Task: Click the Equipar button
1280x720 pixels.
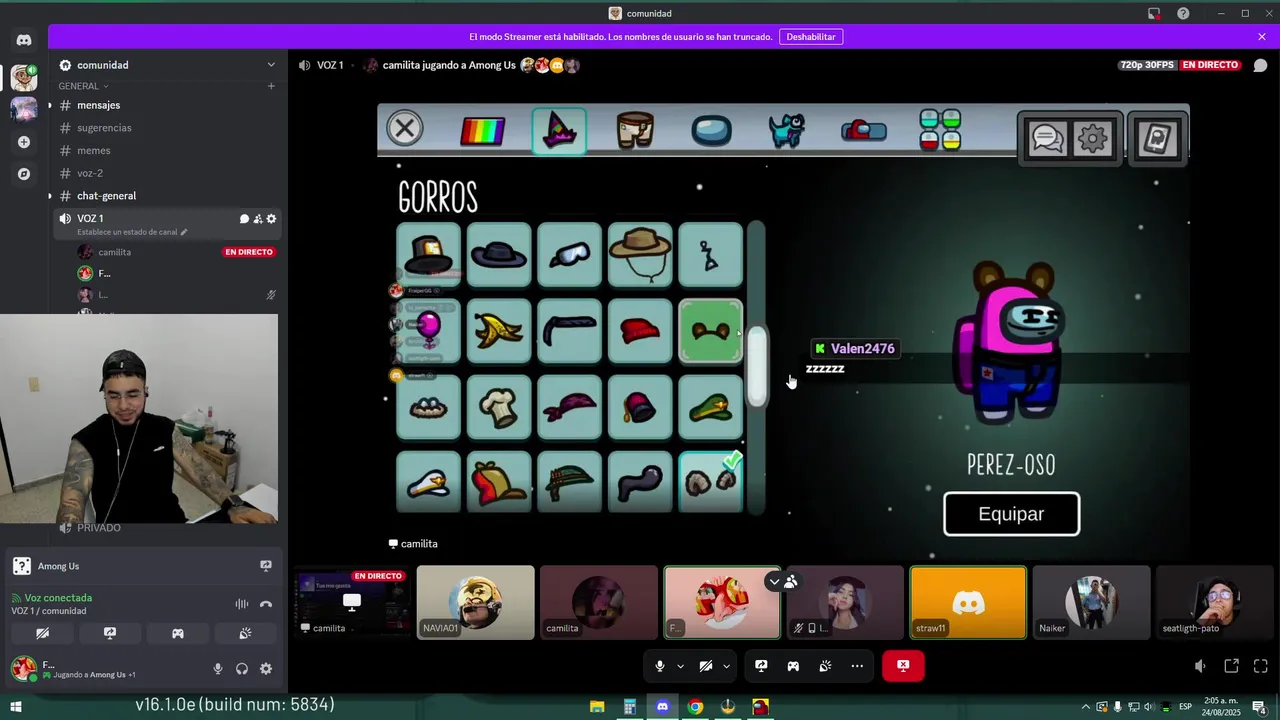Action: coord(1011,514)
